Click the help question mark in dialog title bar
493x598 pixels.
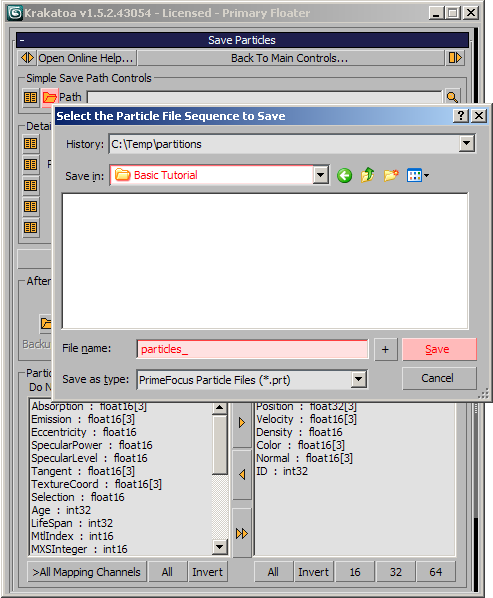[x=461, y=116]
